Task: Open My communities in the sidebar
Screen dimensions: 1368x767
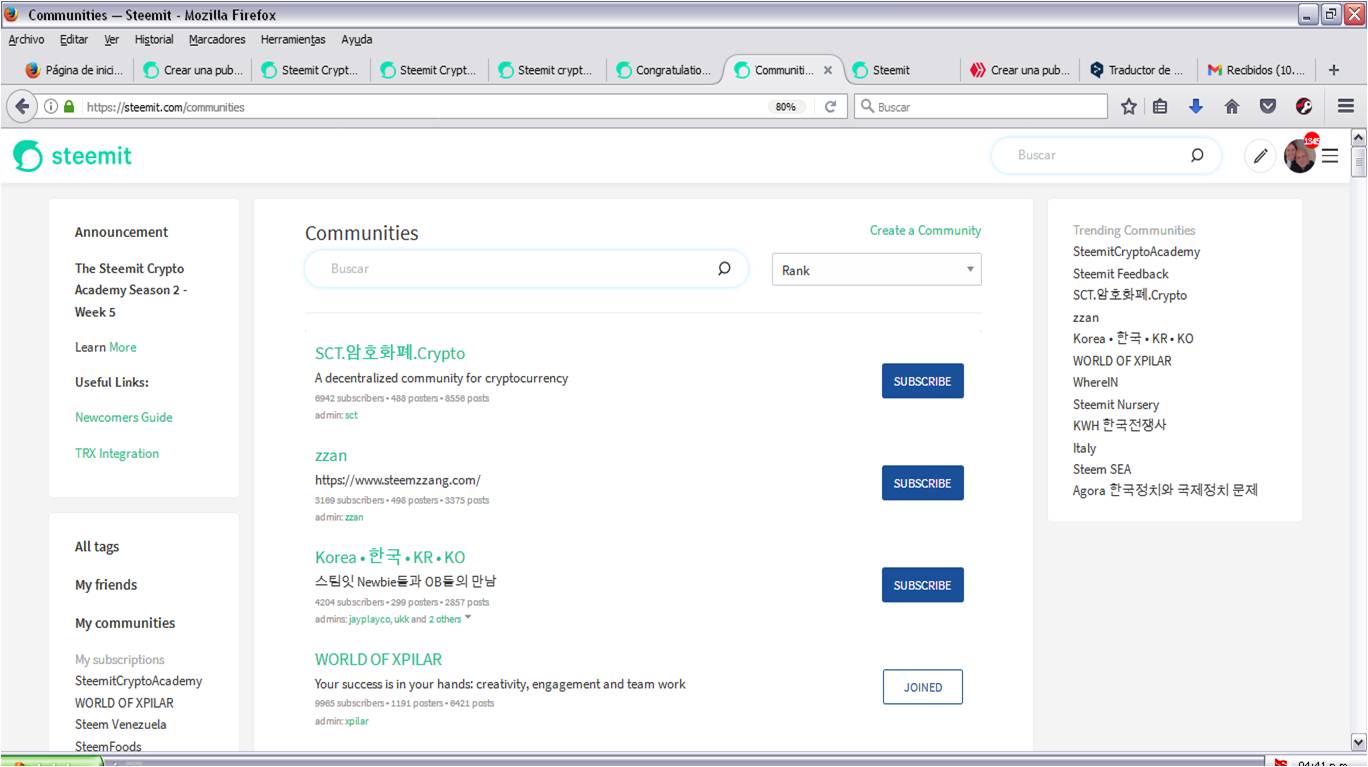Action: (125, 623)
